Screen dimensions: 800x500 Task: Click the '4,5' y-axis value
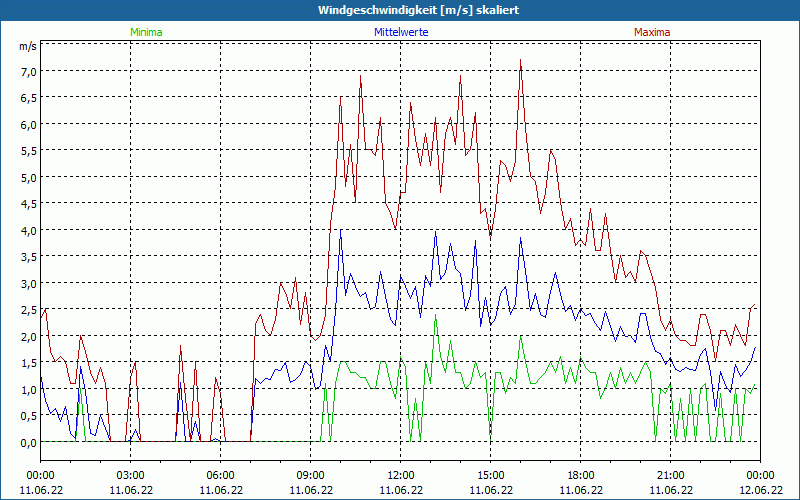click(29, 205)
